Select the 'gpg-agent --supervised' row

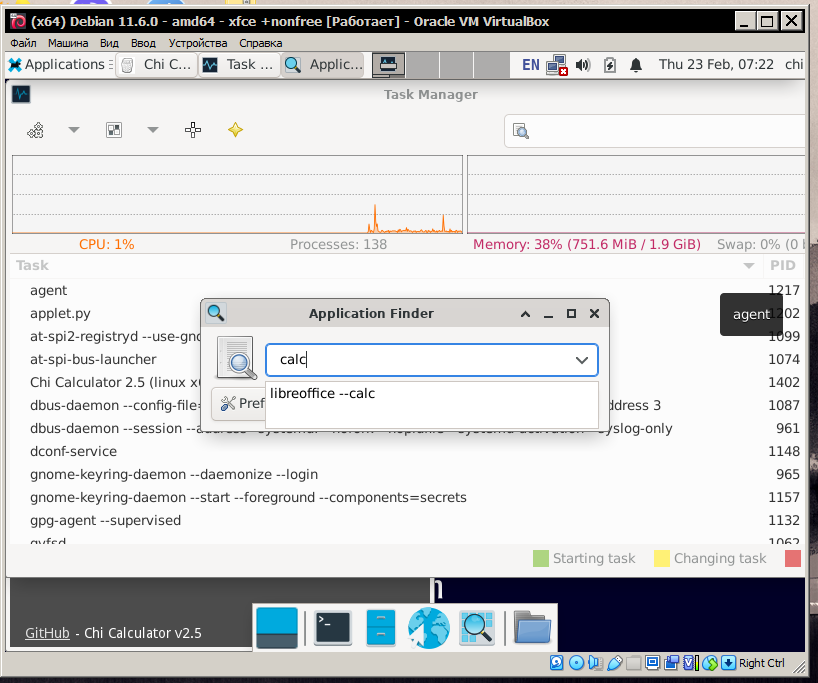(x=405, y=520)
